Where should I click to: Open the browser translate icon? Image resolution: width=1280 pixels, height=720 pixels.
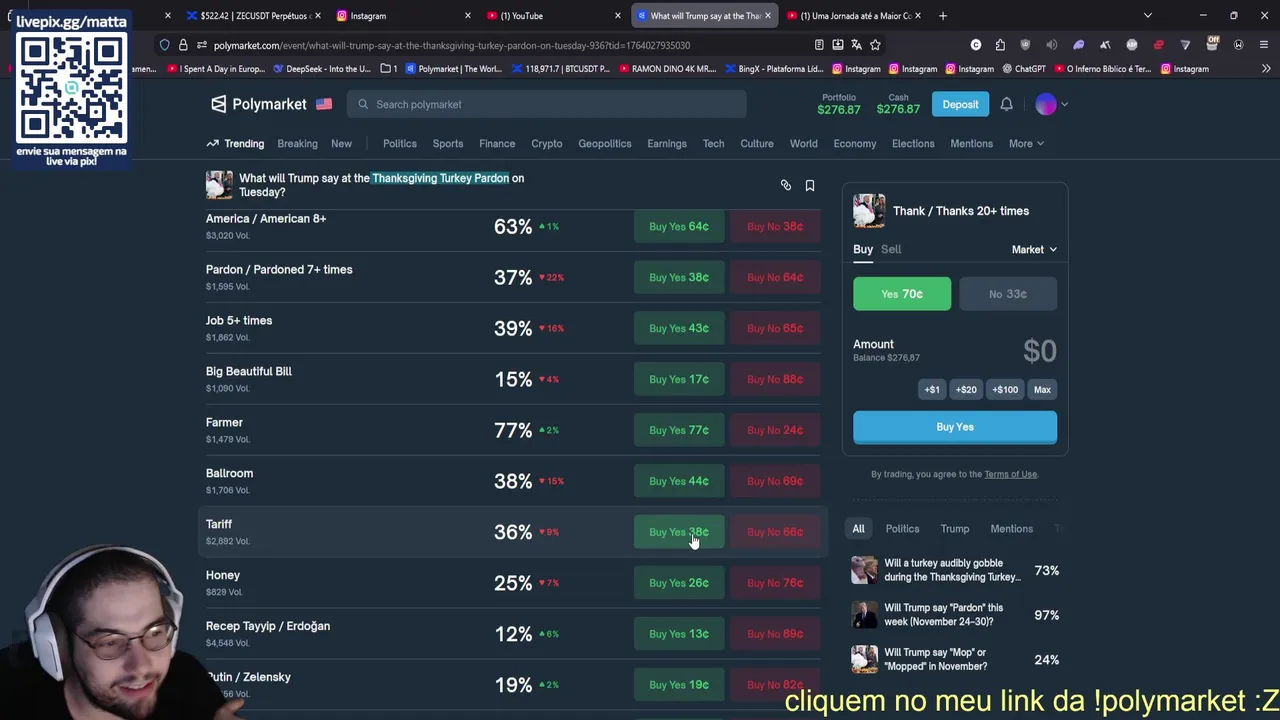(x=856, y=45)
